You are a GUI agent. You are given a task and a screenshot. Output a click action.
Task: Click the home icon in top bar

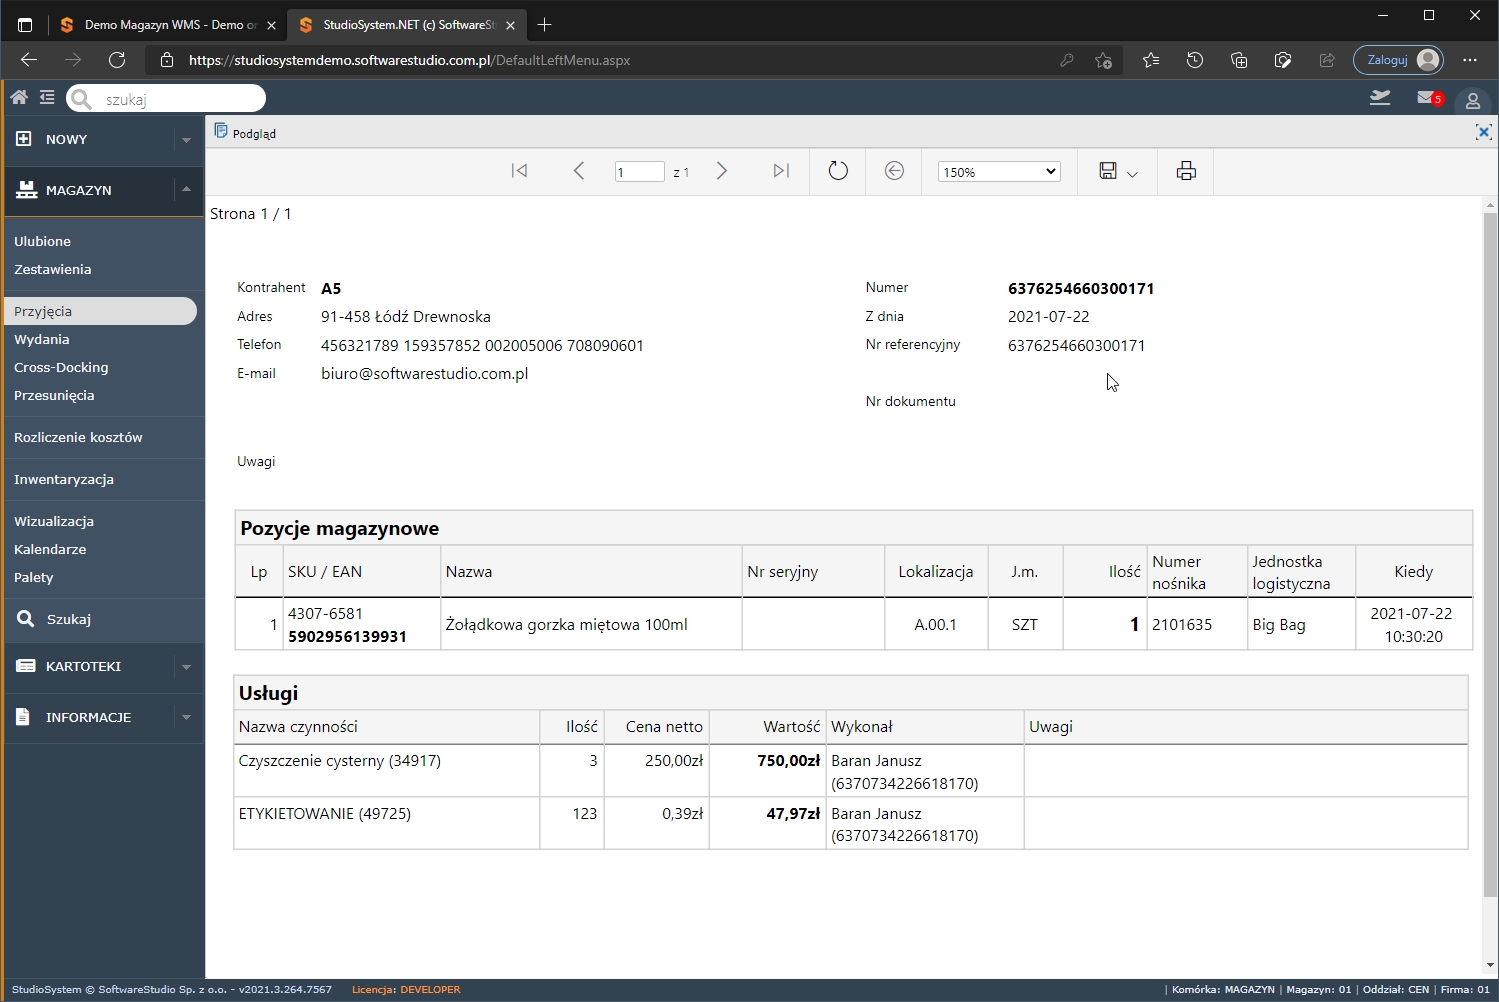click(x=19, y=97)
